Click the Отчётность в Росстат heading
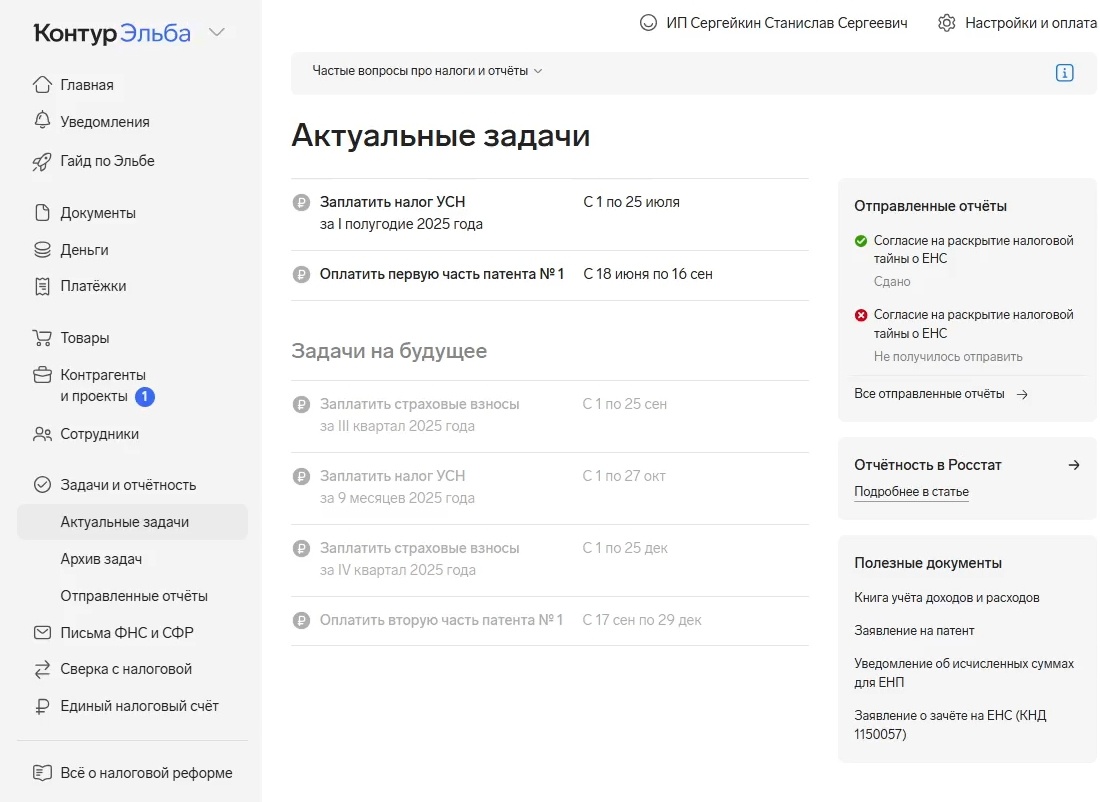 click(927, 465)
